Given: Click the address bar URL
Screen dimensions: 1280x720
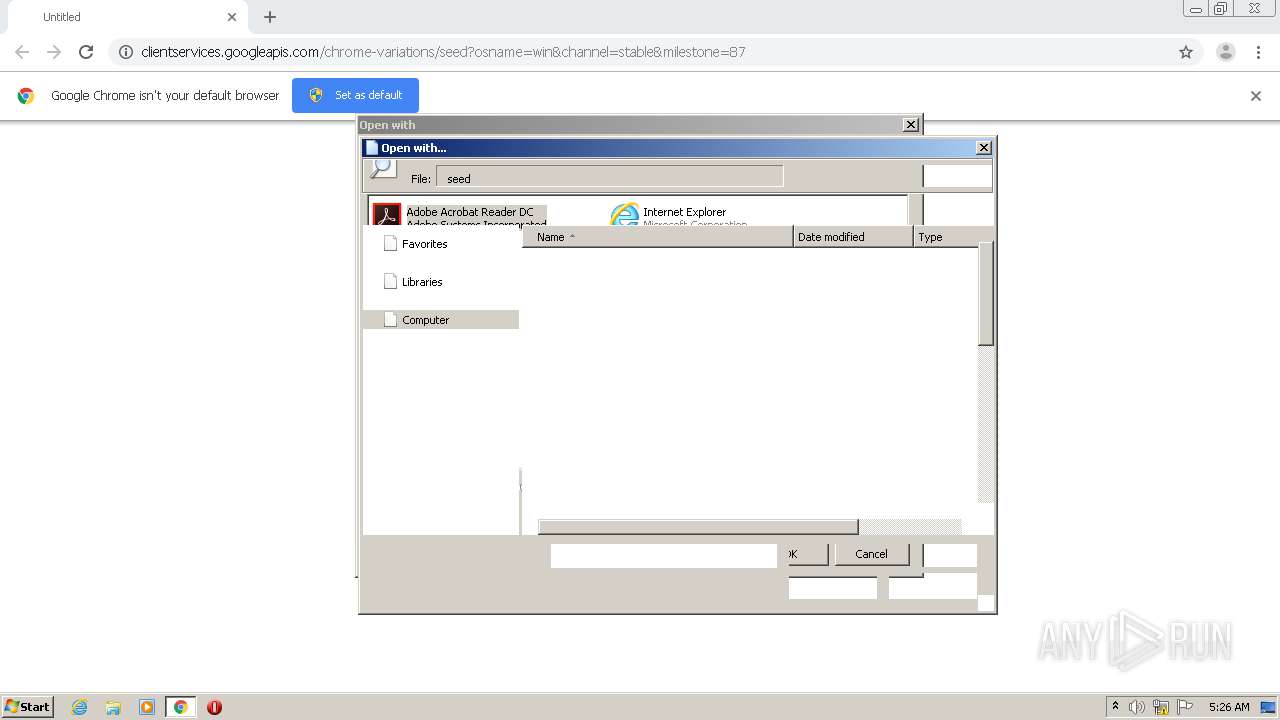Looking at the screenshot, I should click(443, 52).
